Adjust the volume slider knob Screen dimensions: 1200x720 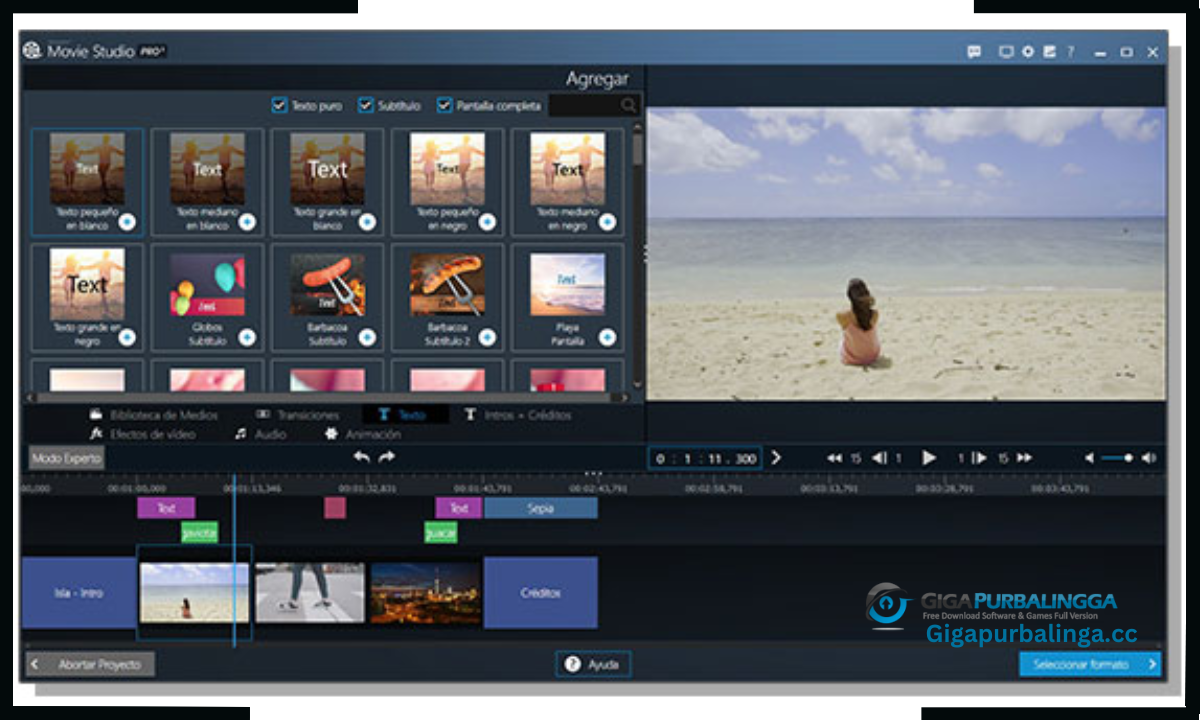(1129, 458)
